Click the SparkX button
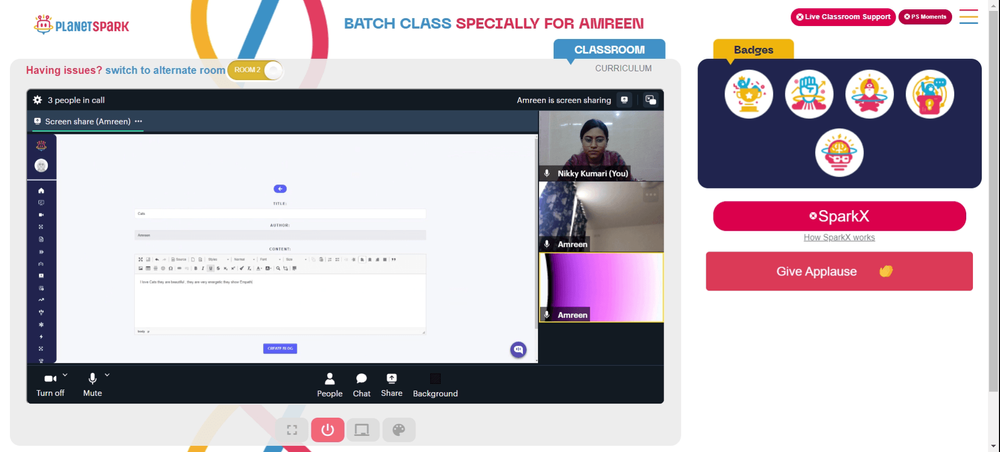Viewport: 1000px width, 452px height. pos(839,216)
